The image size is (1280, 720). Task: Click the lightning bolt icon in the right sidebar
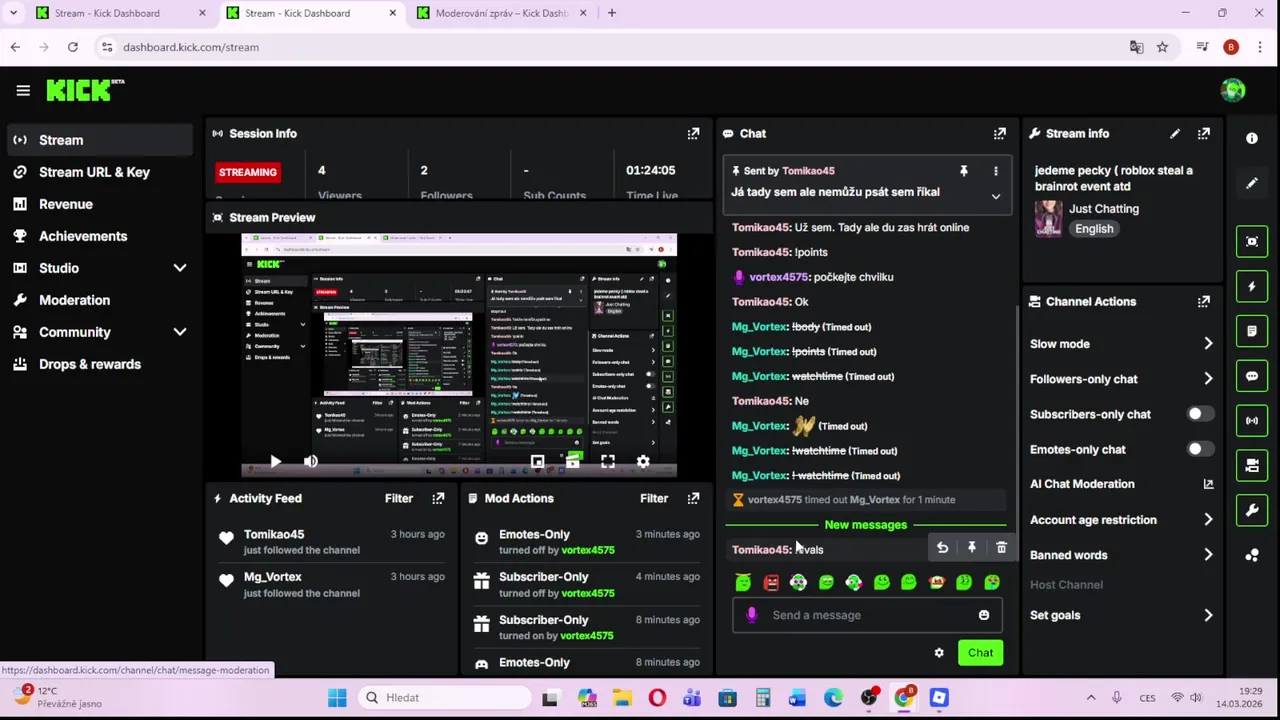tap(1252, 286)
